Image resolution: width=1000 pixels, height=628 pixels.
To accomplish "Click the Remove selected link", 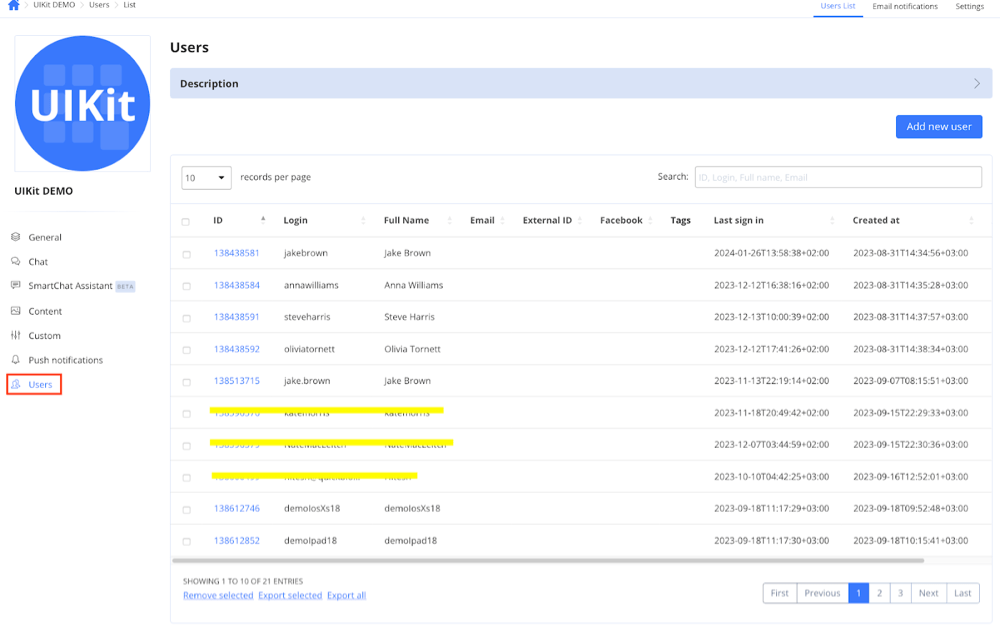I will coord(218,595).
